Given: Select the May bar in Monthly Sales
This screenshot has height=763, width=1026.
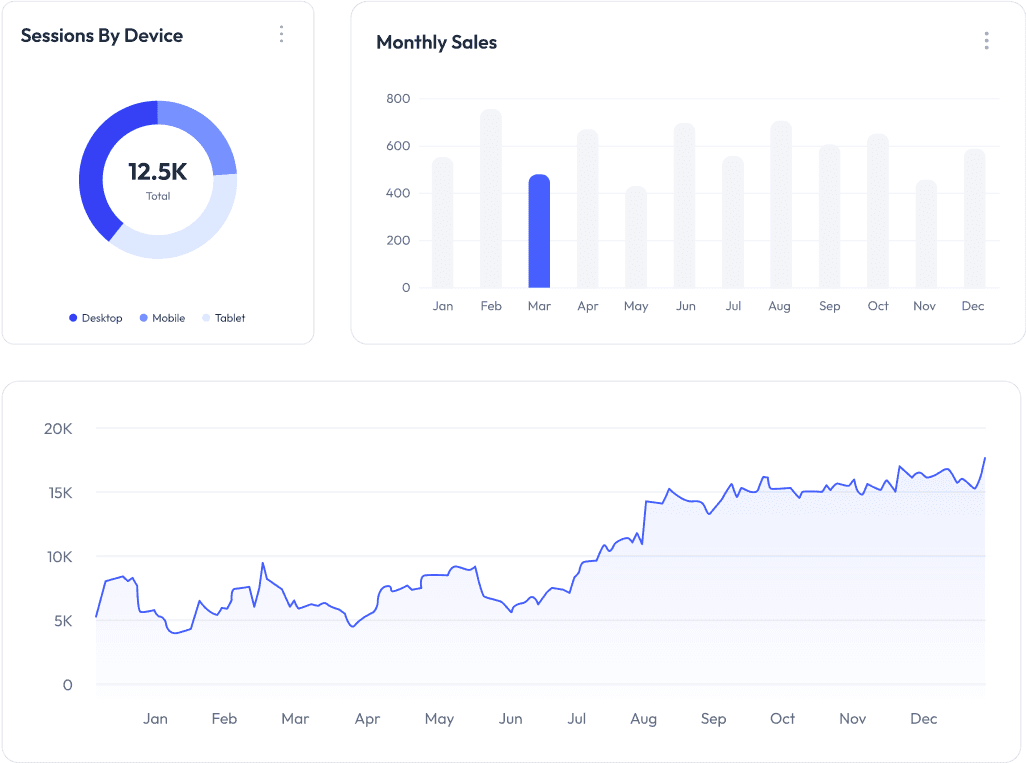Looking at the screenshot, I should click(x=636, y=237).
